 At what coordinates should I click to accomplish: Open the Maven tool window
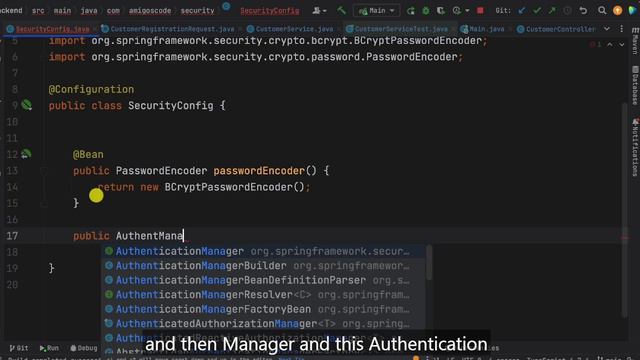pos(635,41)
